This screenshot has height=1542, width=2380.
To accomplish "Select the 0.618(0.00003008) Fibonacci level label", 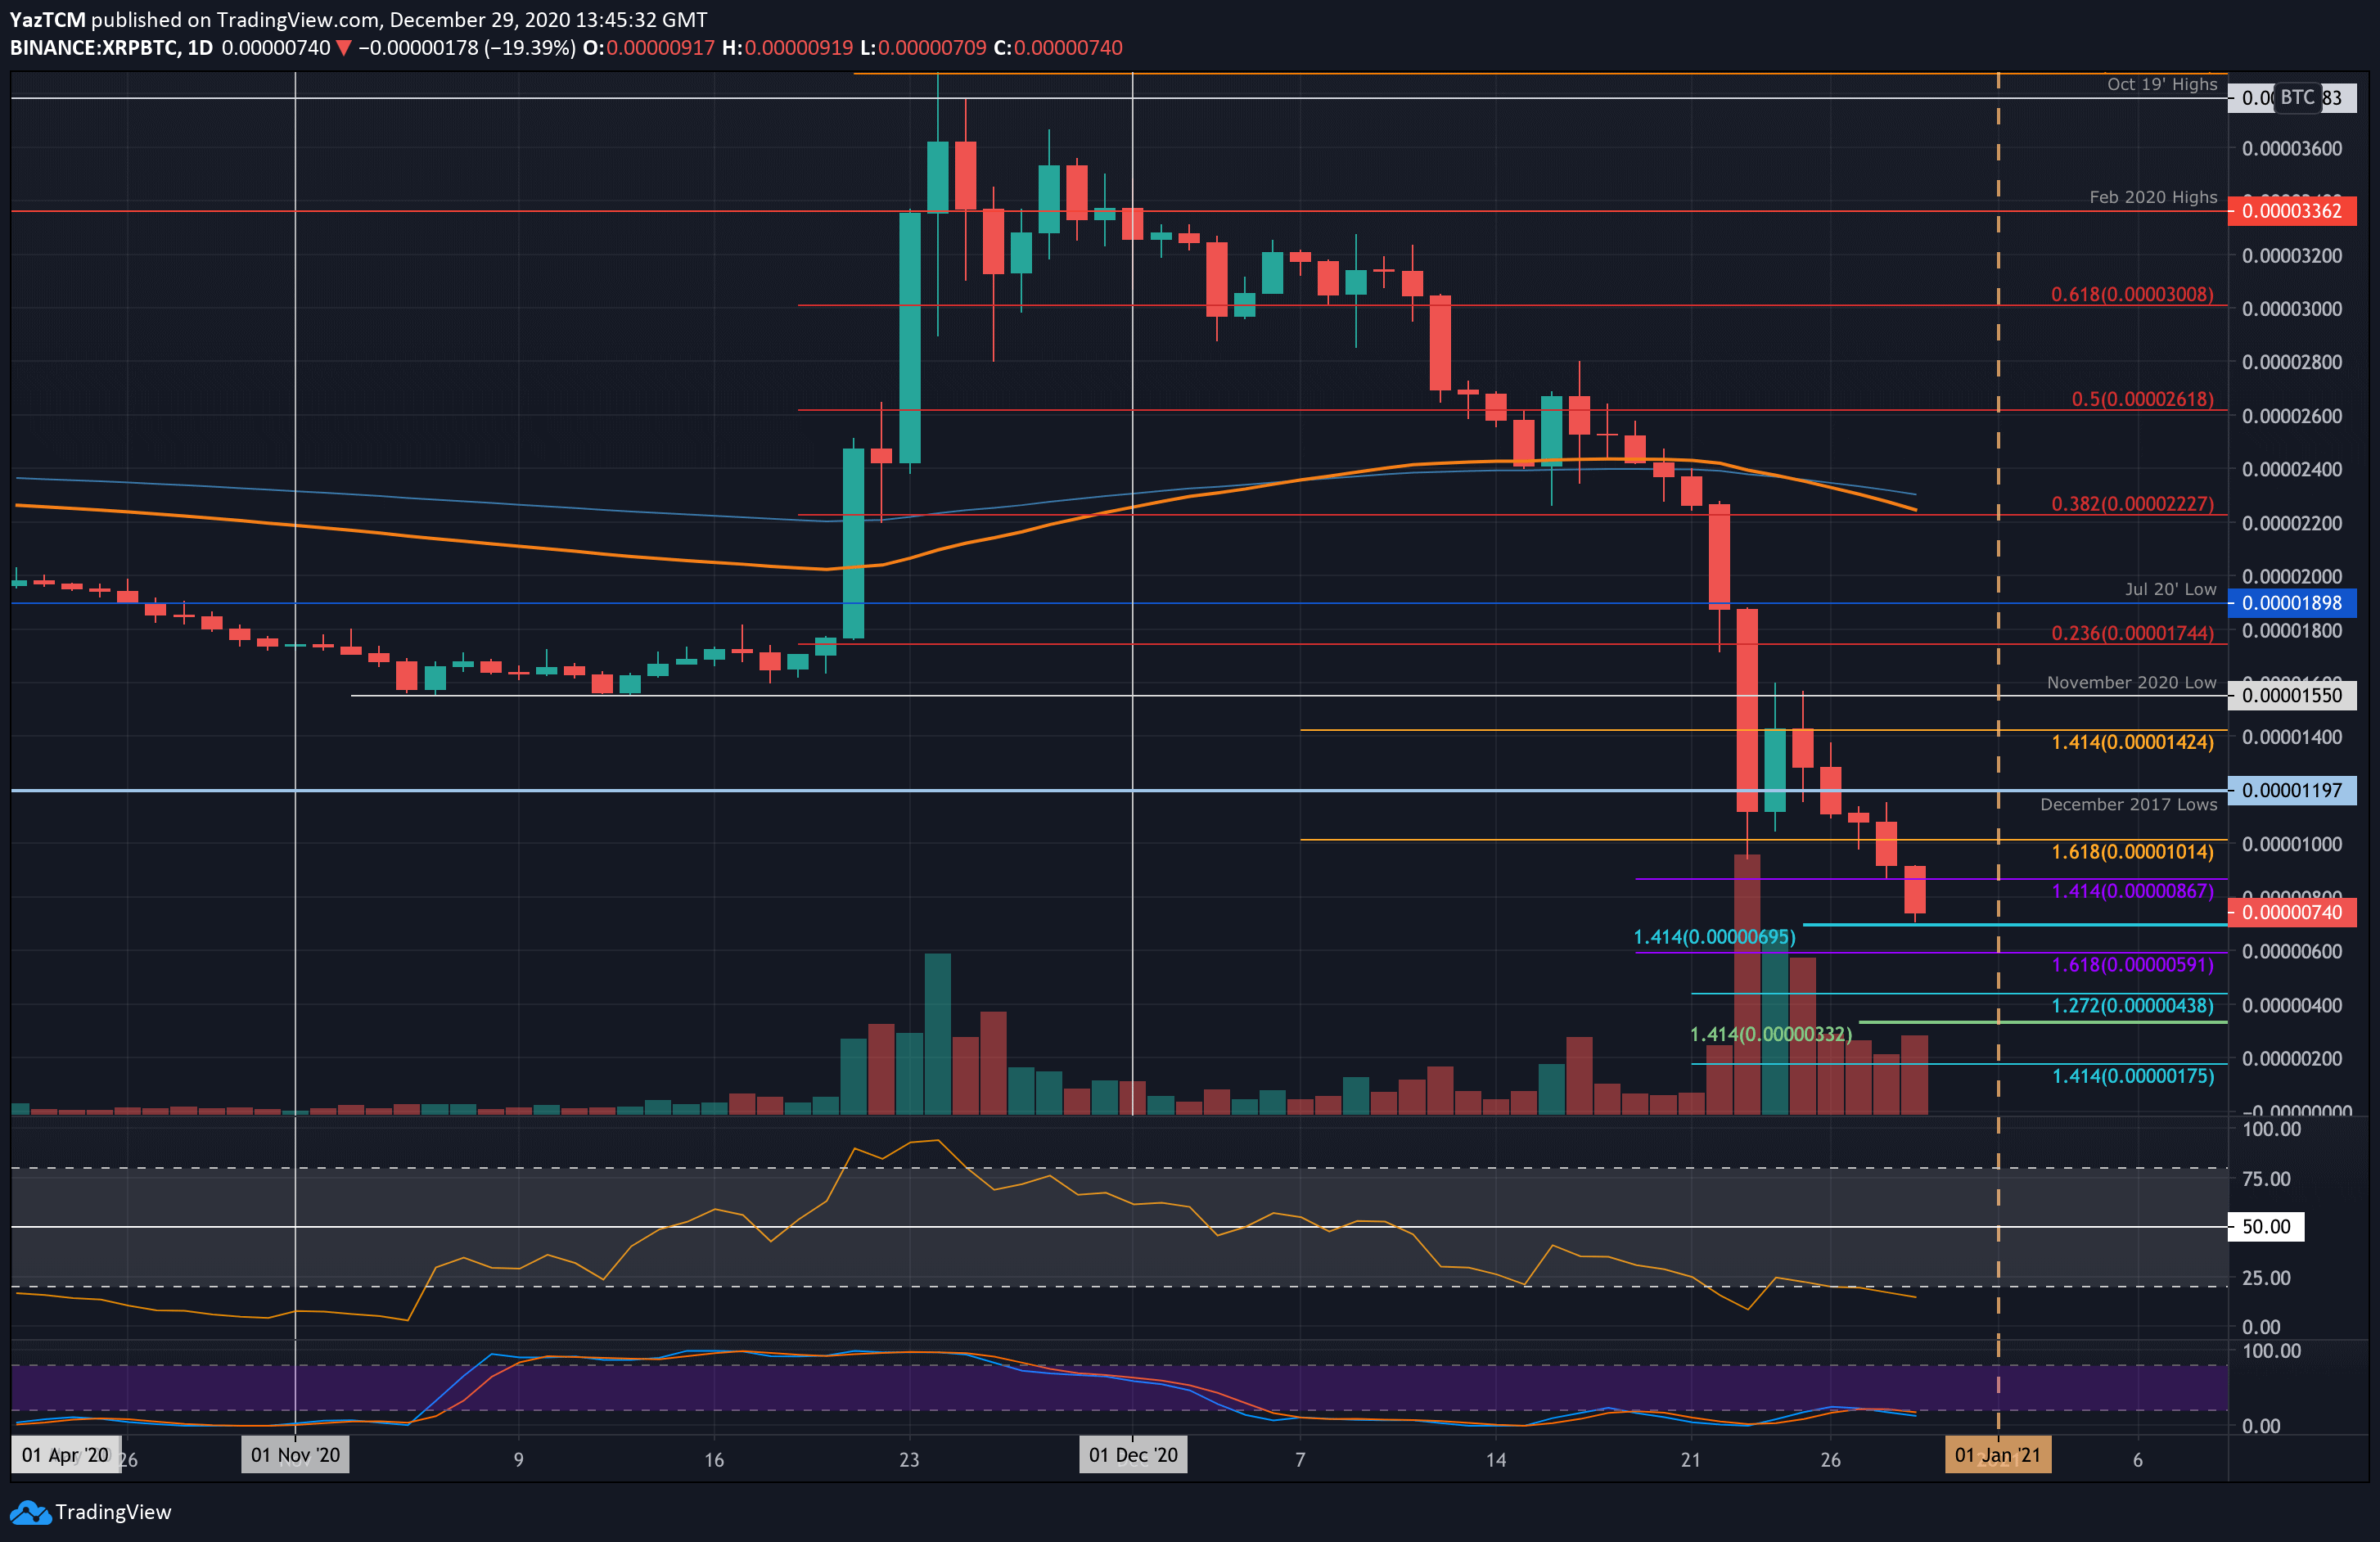I will pyautogui.click(x=2132, y=294).
